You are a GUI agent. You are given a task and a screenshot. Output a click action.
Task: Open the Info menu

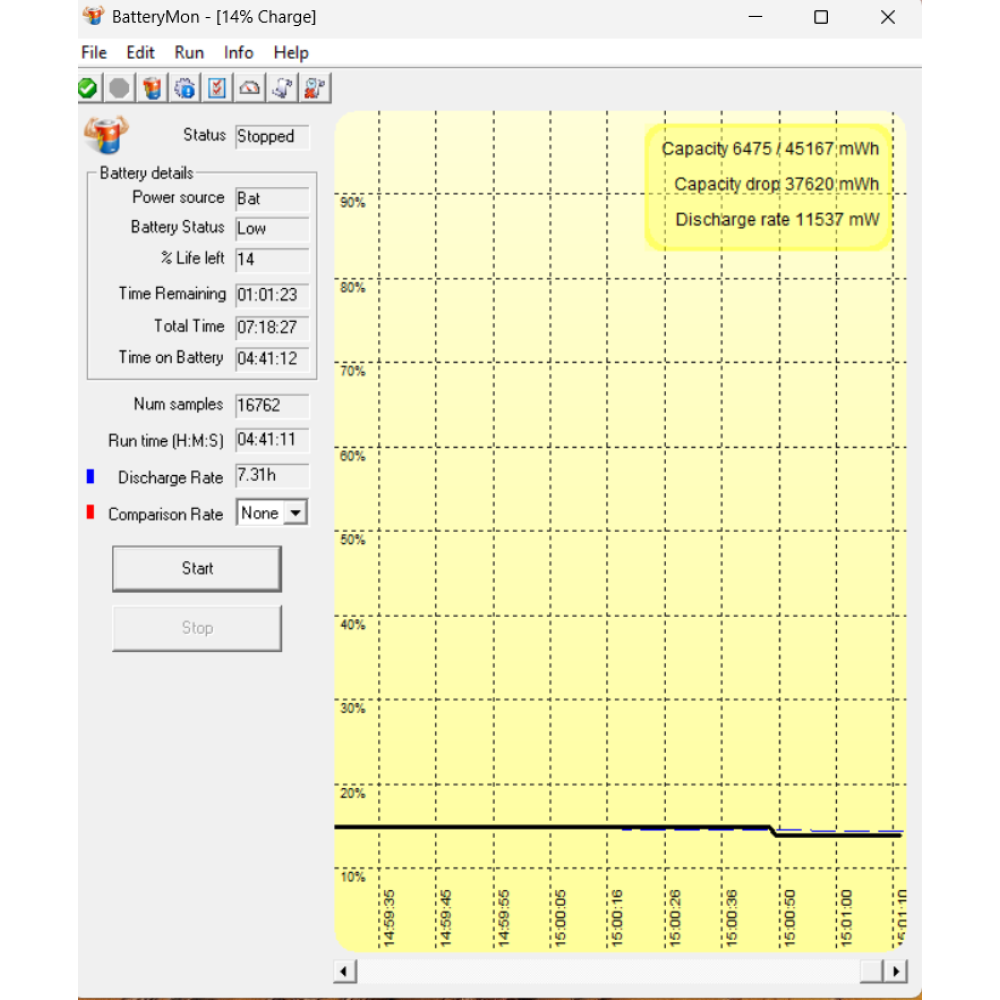(x=238, y=53)
